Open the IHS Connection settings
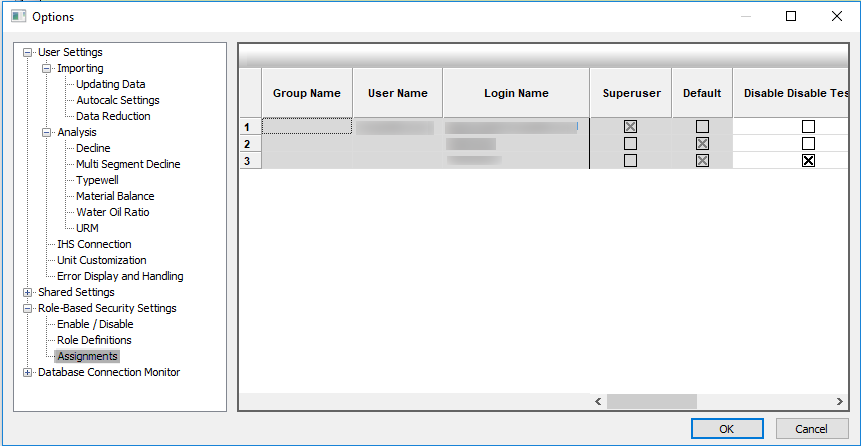 tap(94, 244)
